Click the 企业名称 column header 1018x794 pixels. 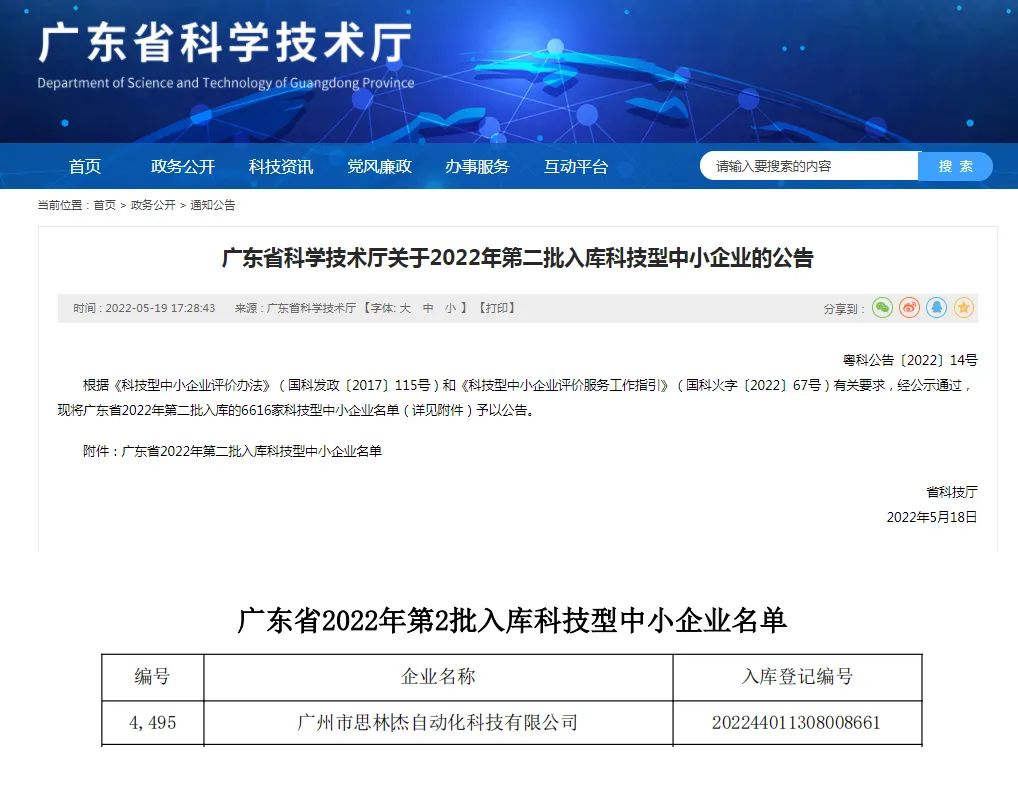[438, 676]
